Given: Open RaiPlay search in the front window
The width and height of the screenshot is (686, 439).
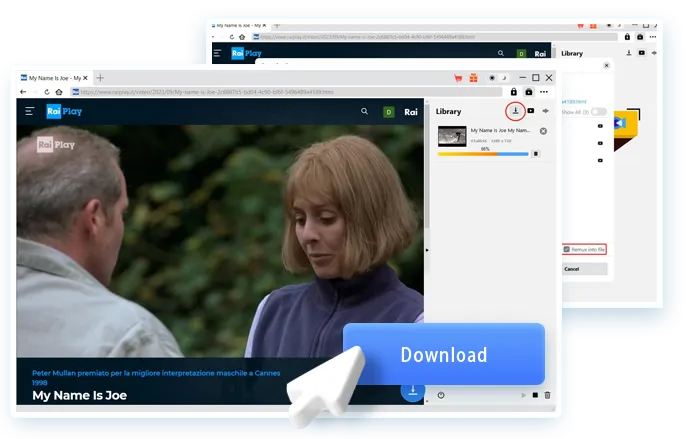Looking at the screenshot, I should [364, 111].
